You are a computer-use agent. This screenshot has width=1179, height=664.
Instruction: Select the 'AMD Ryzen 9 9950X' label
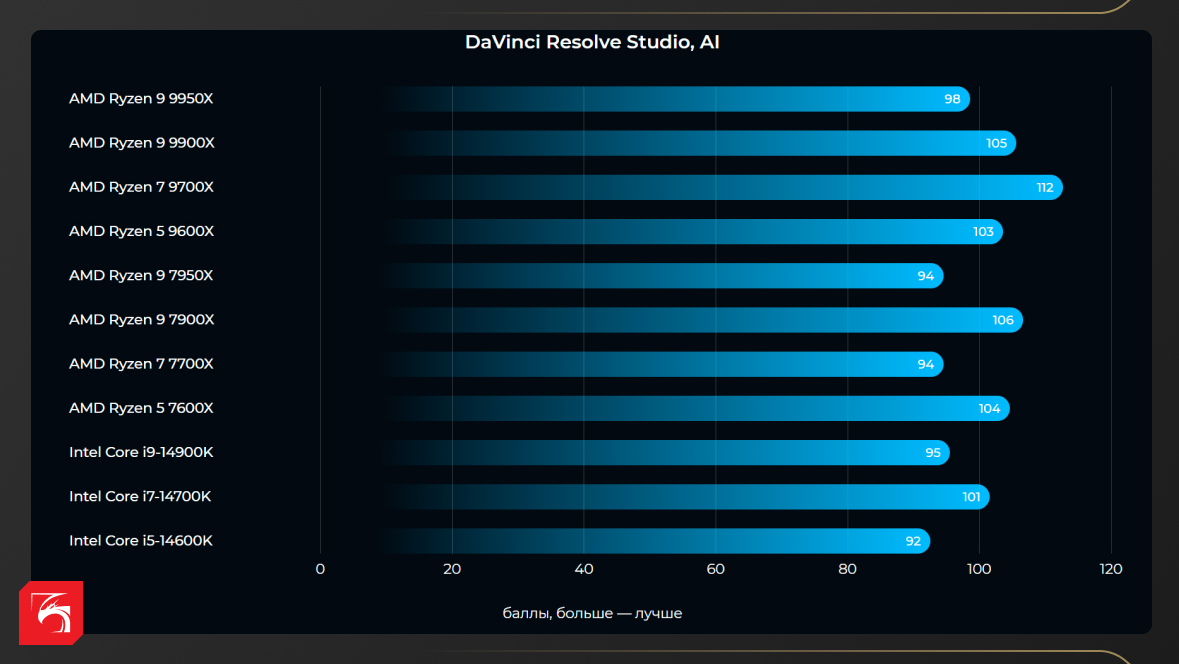coord(141,99)
